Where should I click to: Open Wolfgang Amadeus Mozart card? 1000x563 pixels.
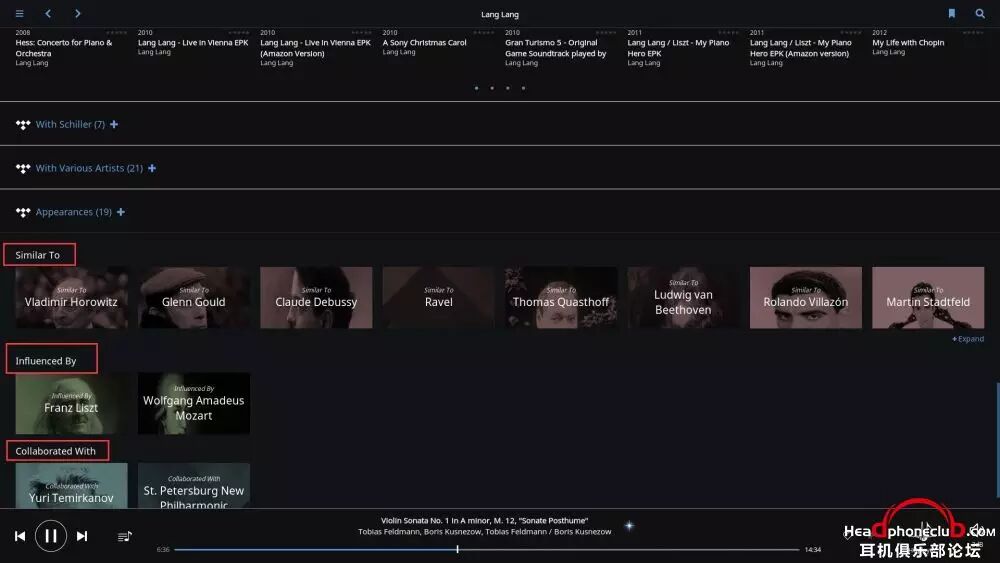[194, 404]
